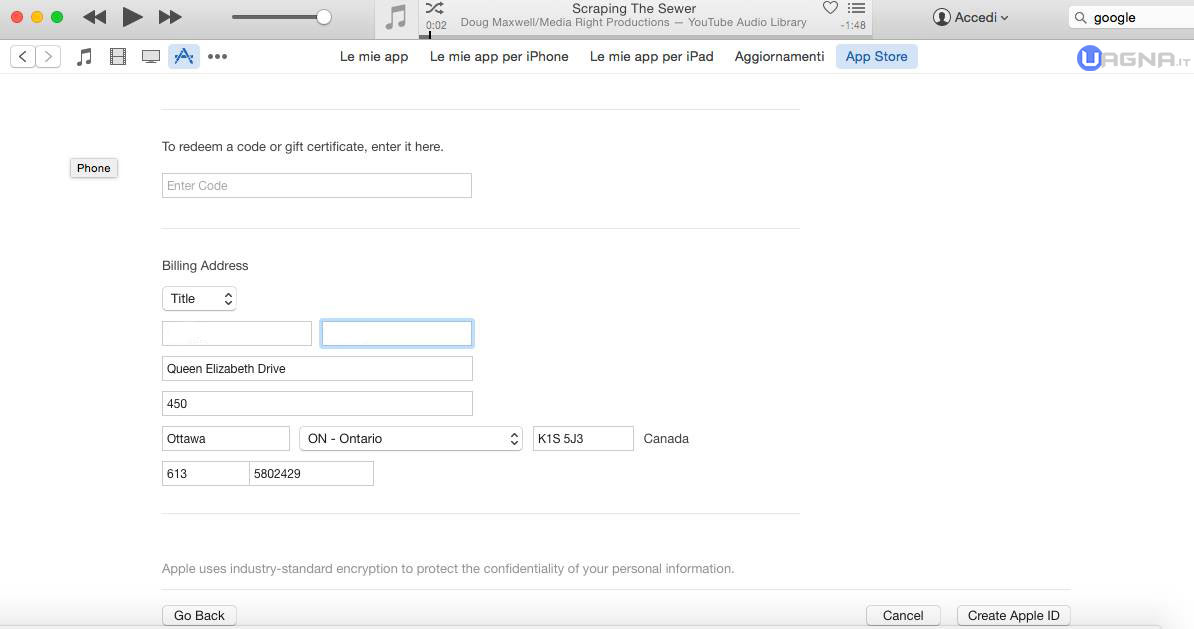Skip forward with the fast-forward control

tap(170, 16)
